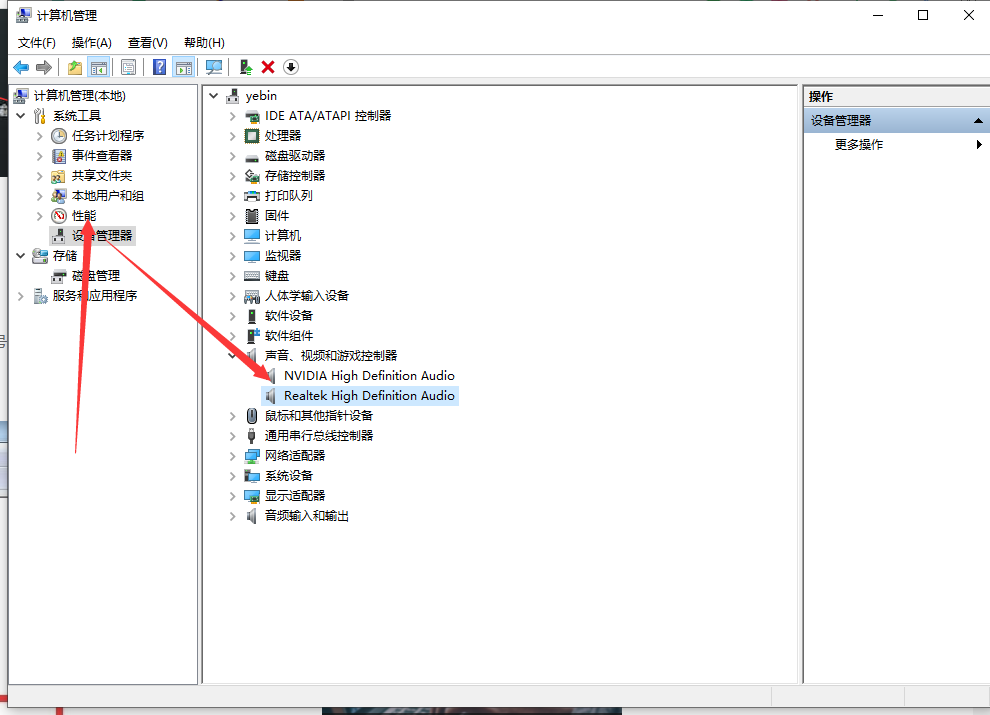Click the red X uninstall device icon
Viewport: 990px width, 715px height.
268,67
